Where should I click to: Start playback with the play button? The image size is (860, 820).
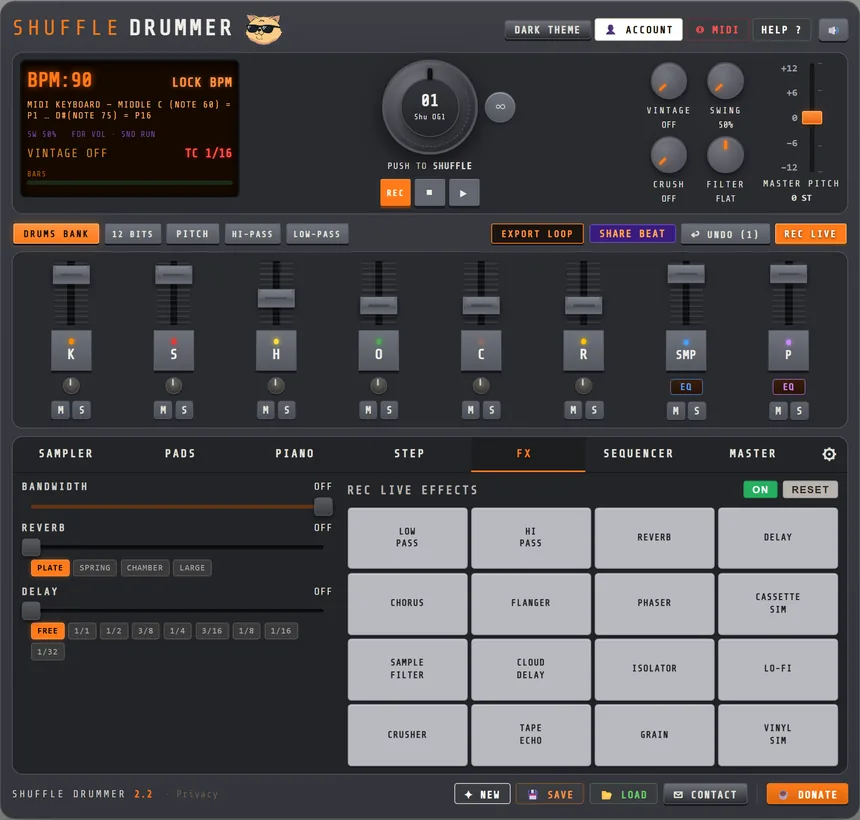[463, 193]
